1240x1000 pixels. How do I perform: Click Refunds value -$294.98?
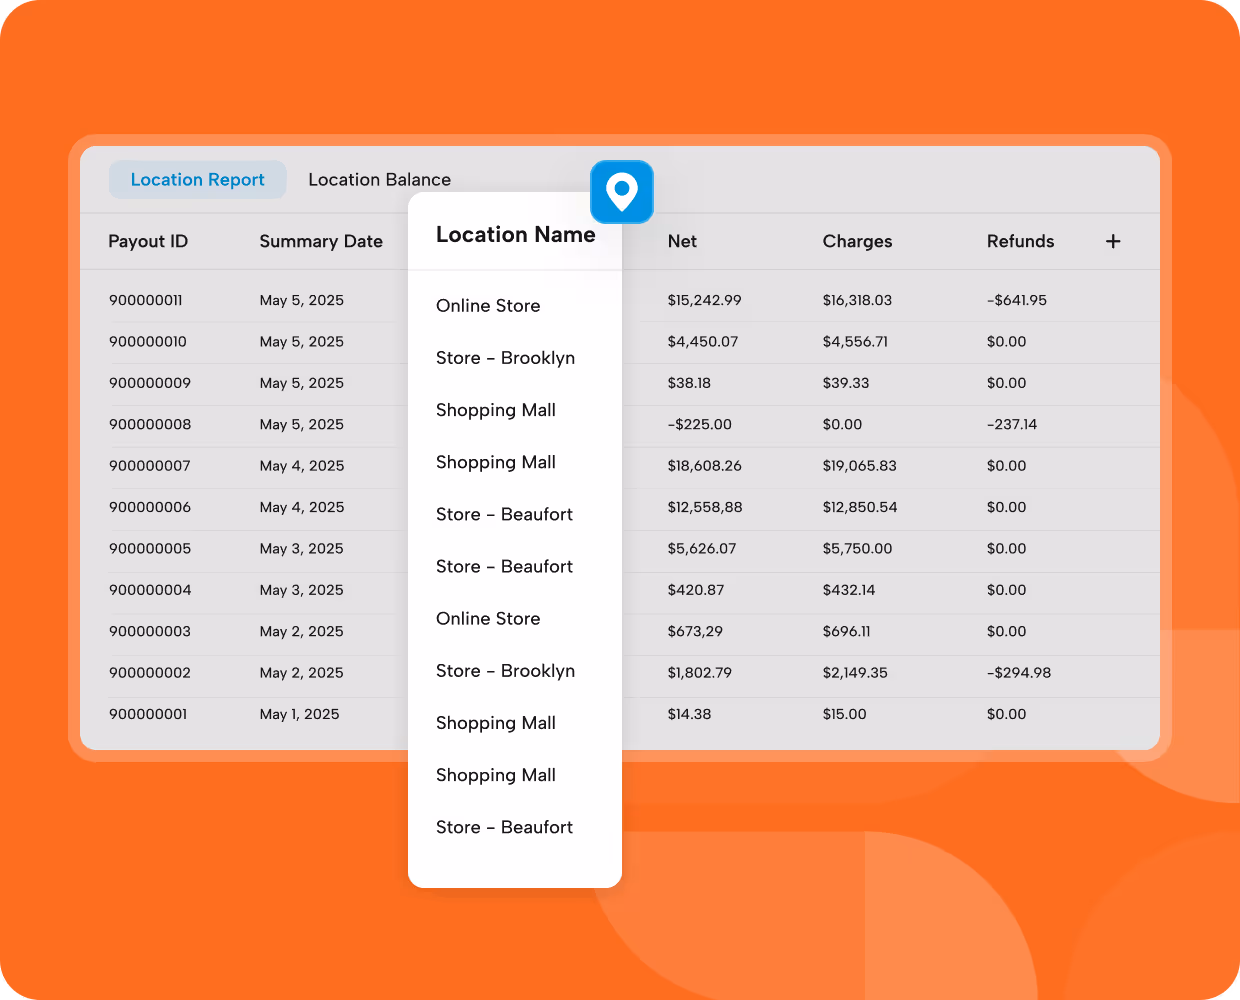pyautogui.click(x=1018, y=673)
